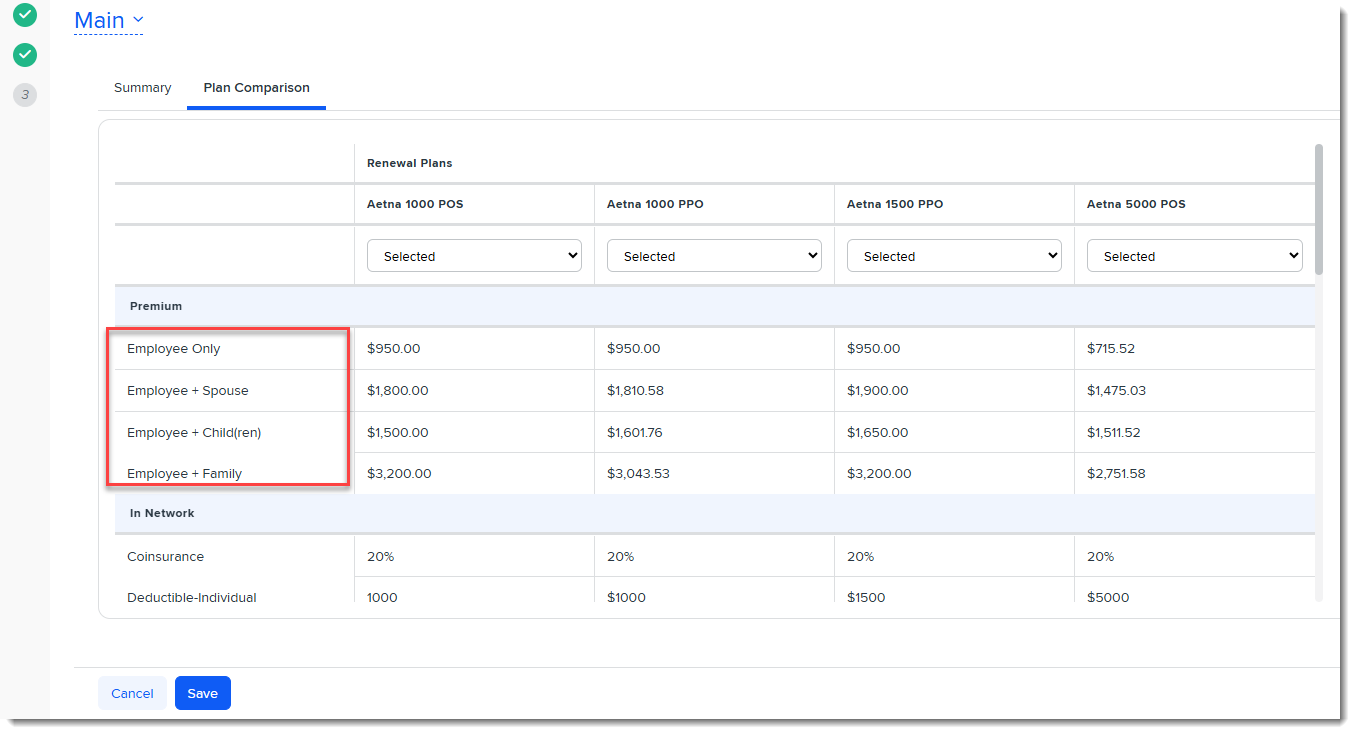Open Selected dropdown under Aetna 1000 PPO
This screenshot has width=1355, height=734.
(715, 256)
